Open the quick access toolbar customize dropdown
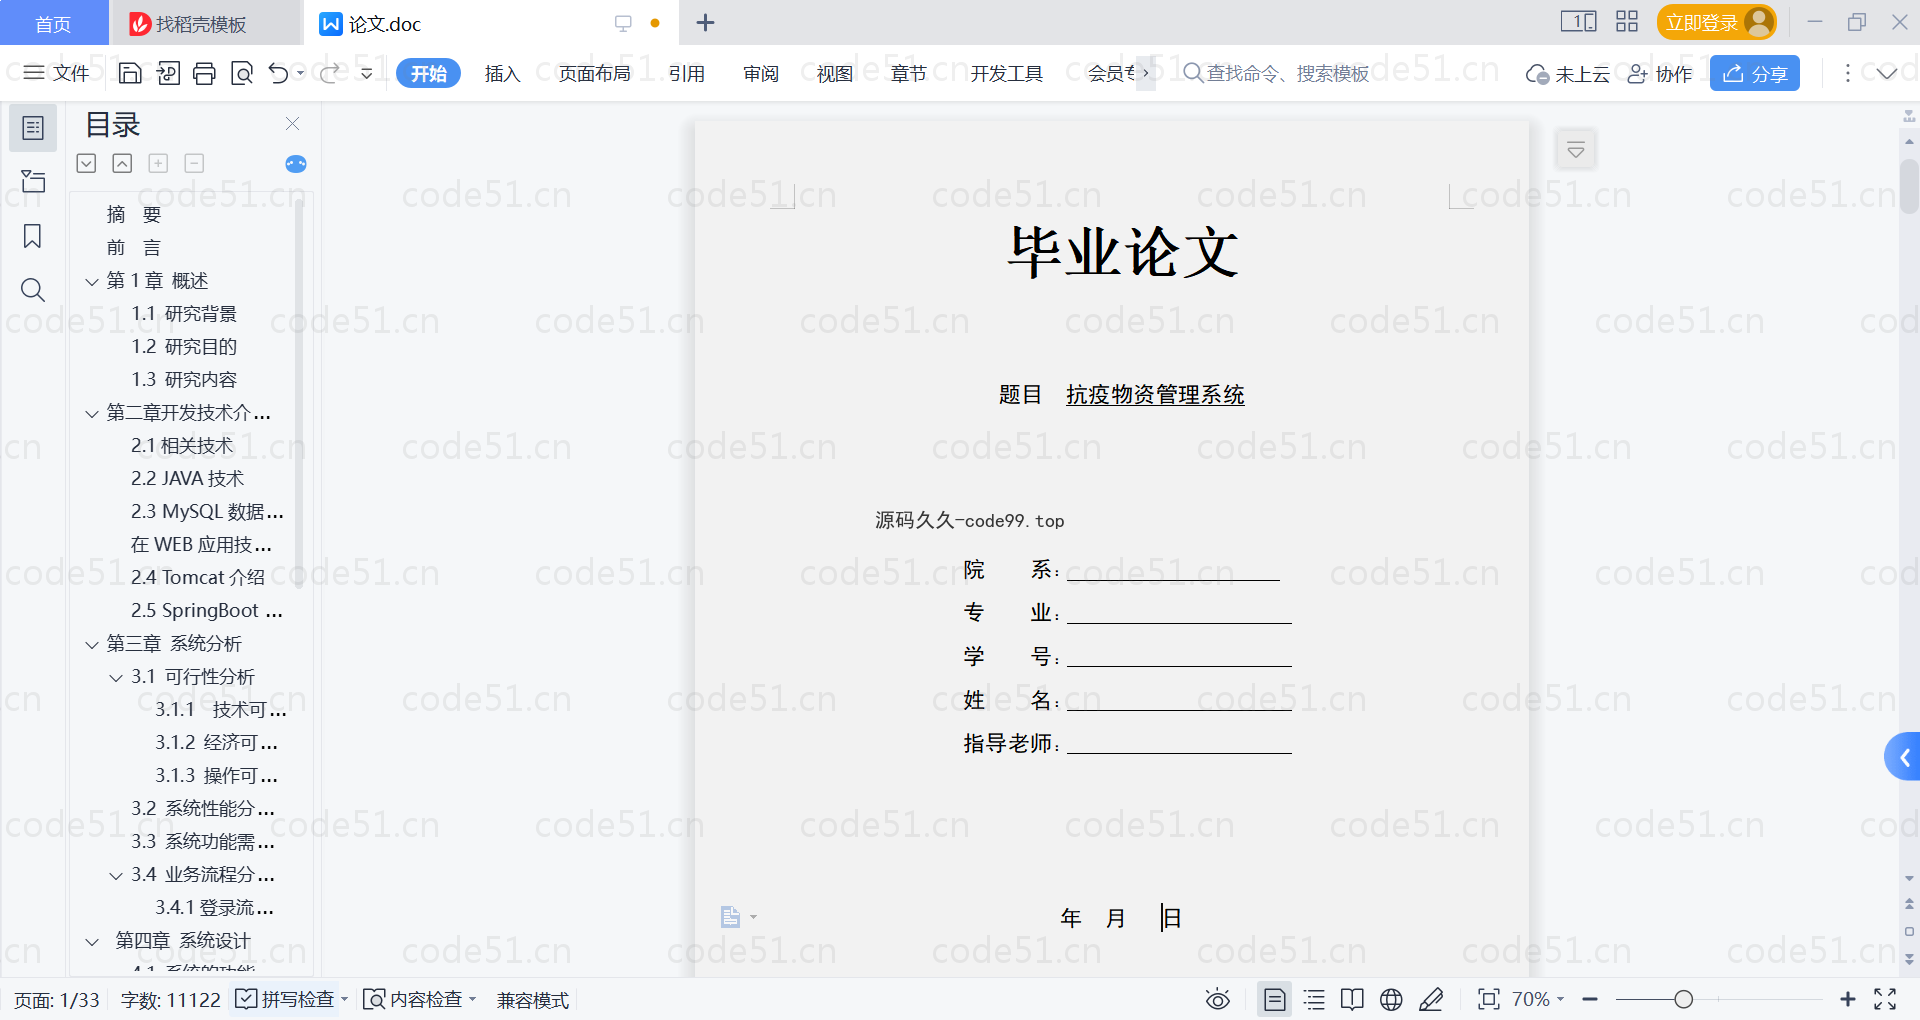 (367, 73)
